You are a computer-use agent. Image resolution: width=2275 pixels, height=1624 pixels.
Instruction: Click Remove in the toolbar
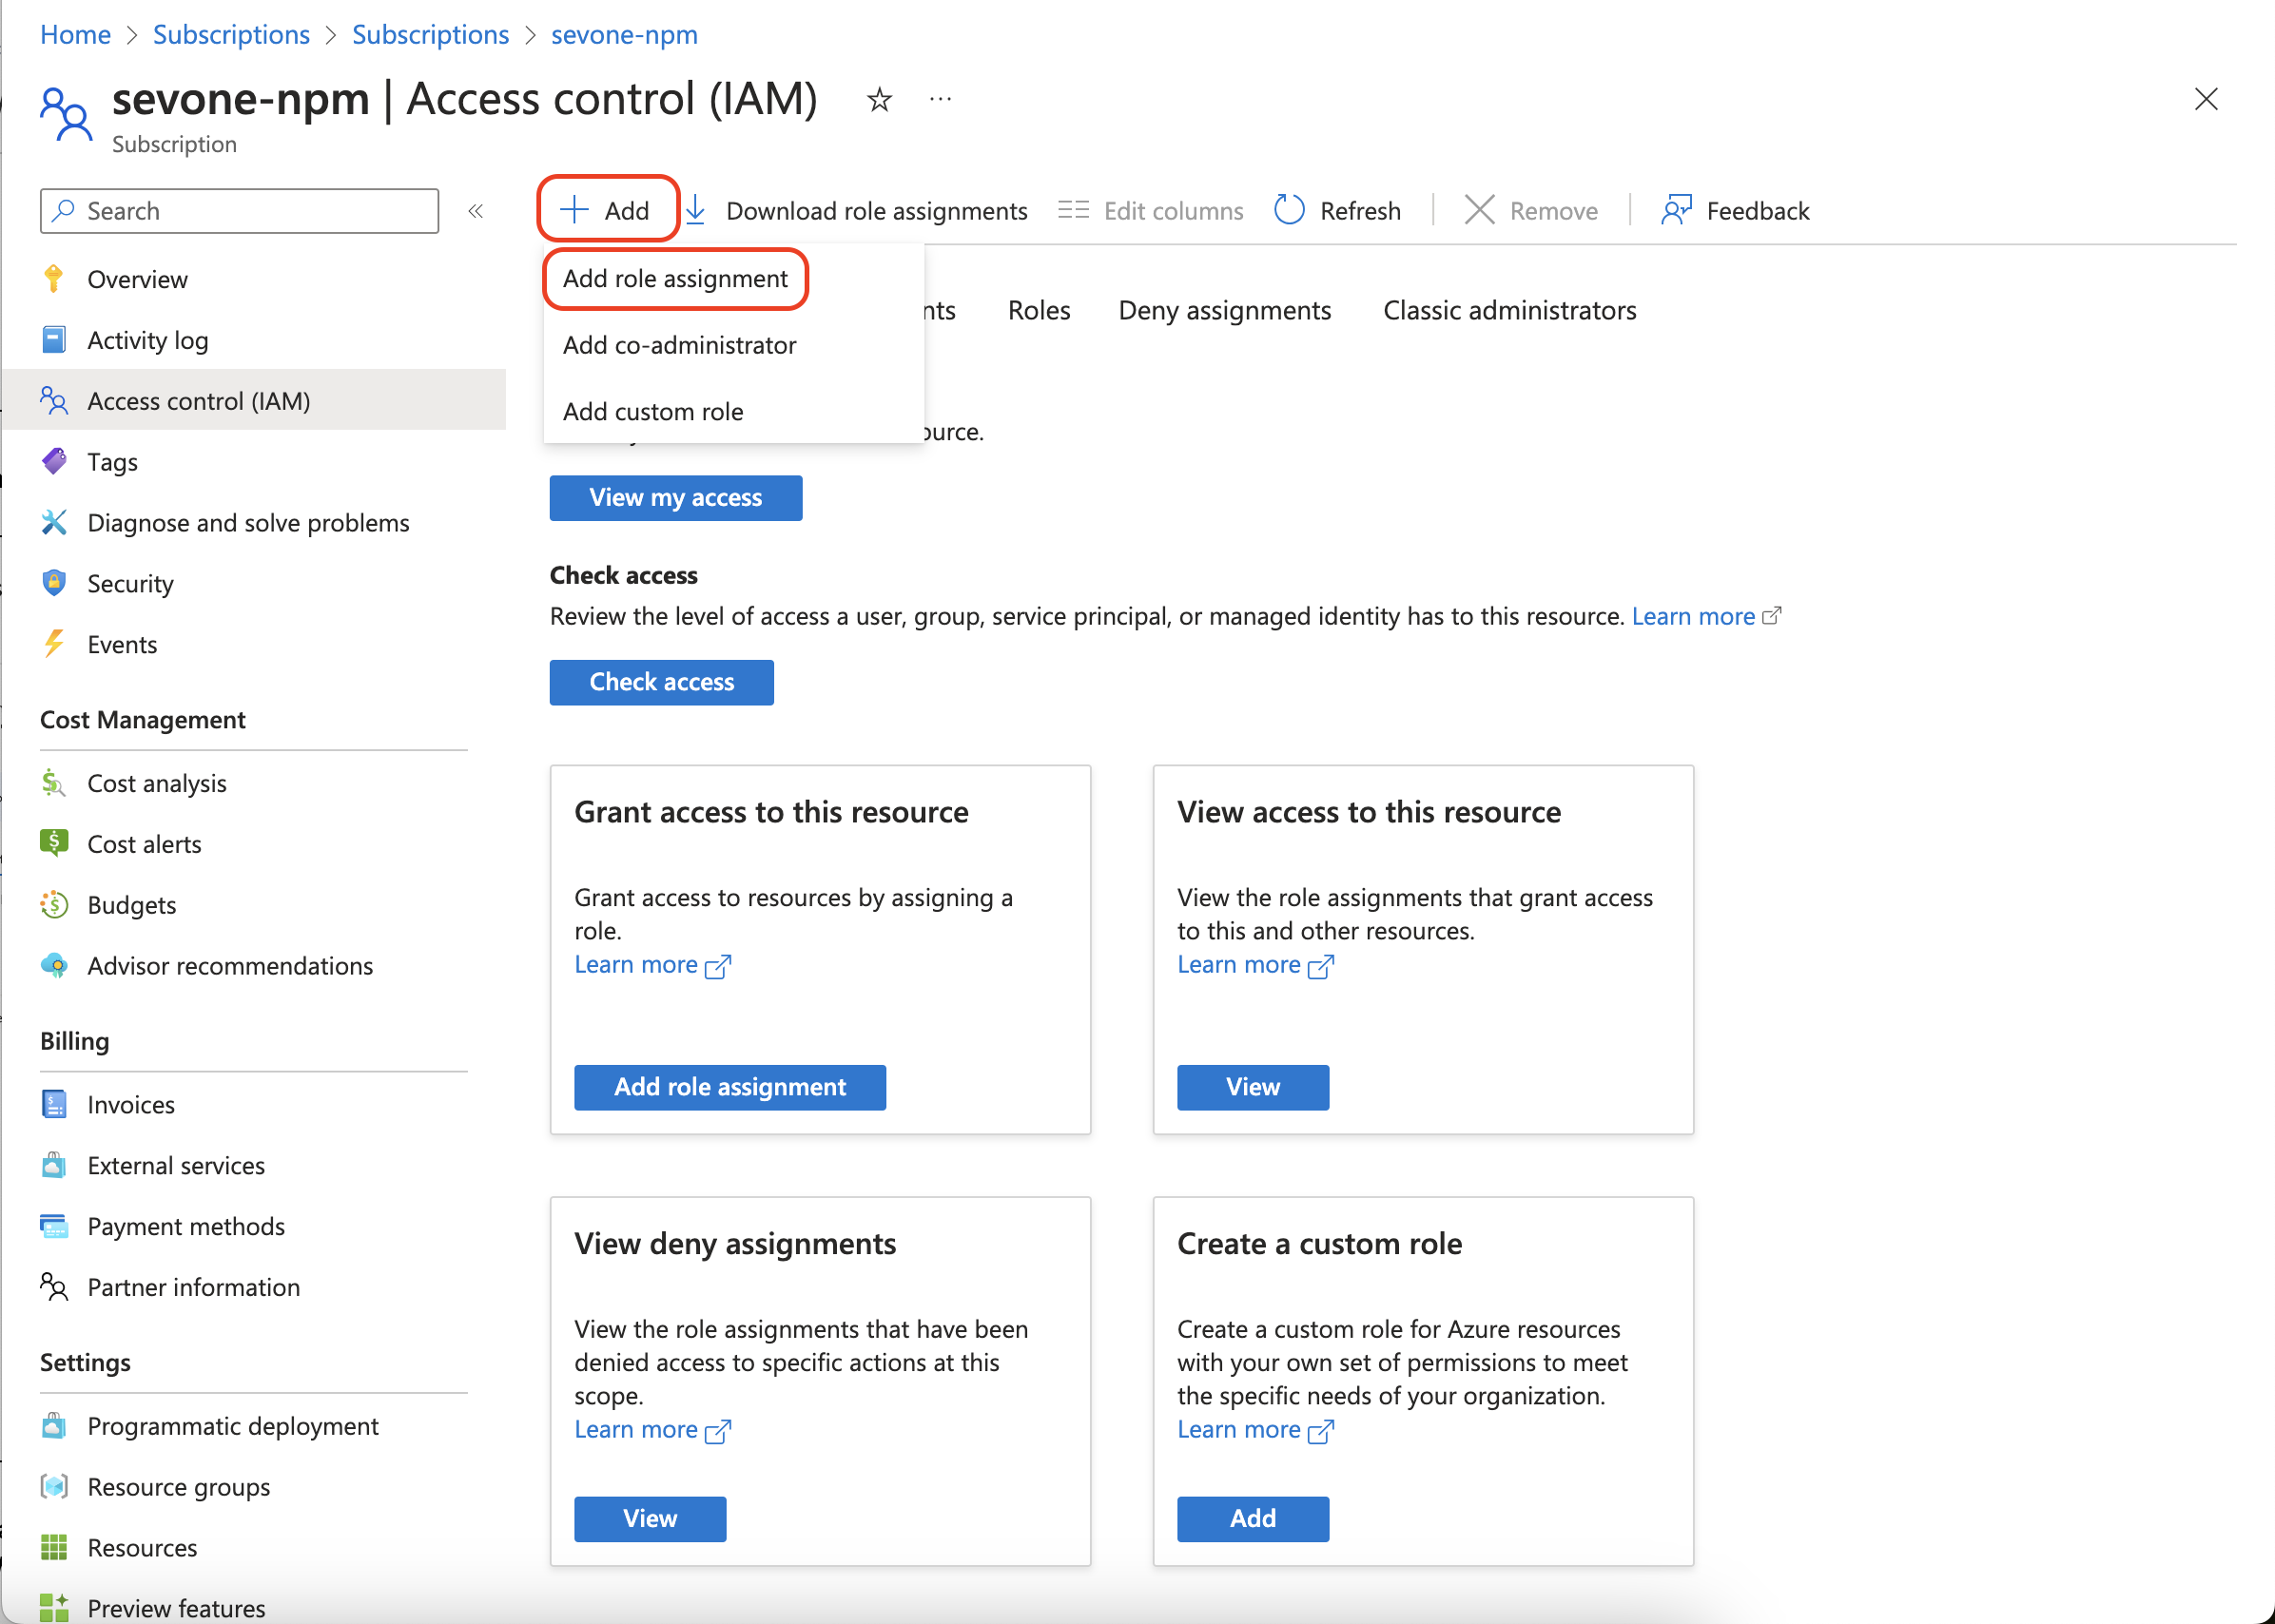pyautogui.click(x=1531, y=210)
